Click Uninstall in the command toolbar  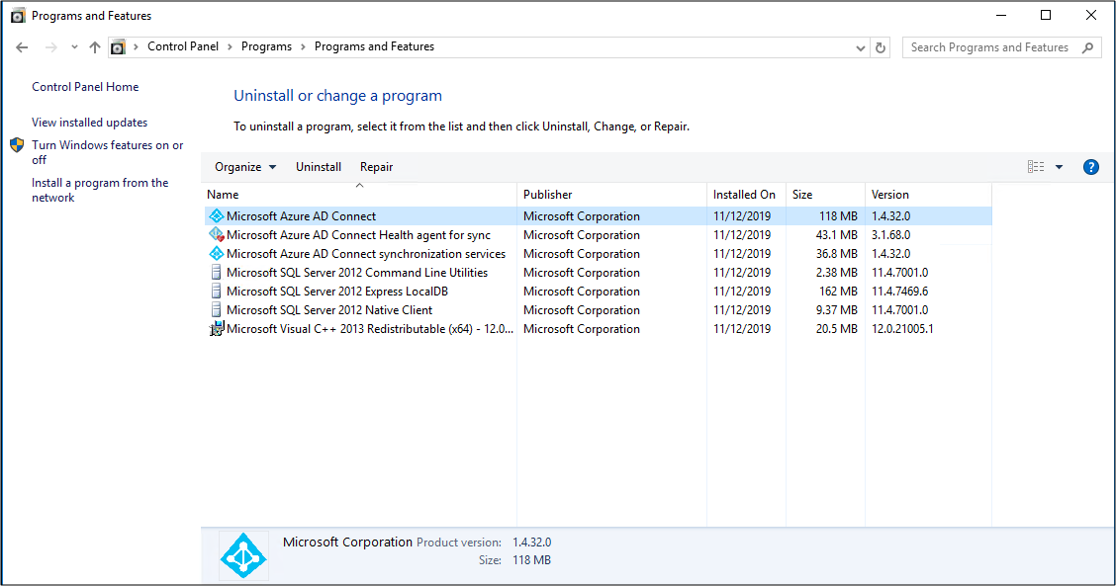[318, 166]
